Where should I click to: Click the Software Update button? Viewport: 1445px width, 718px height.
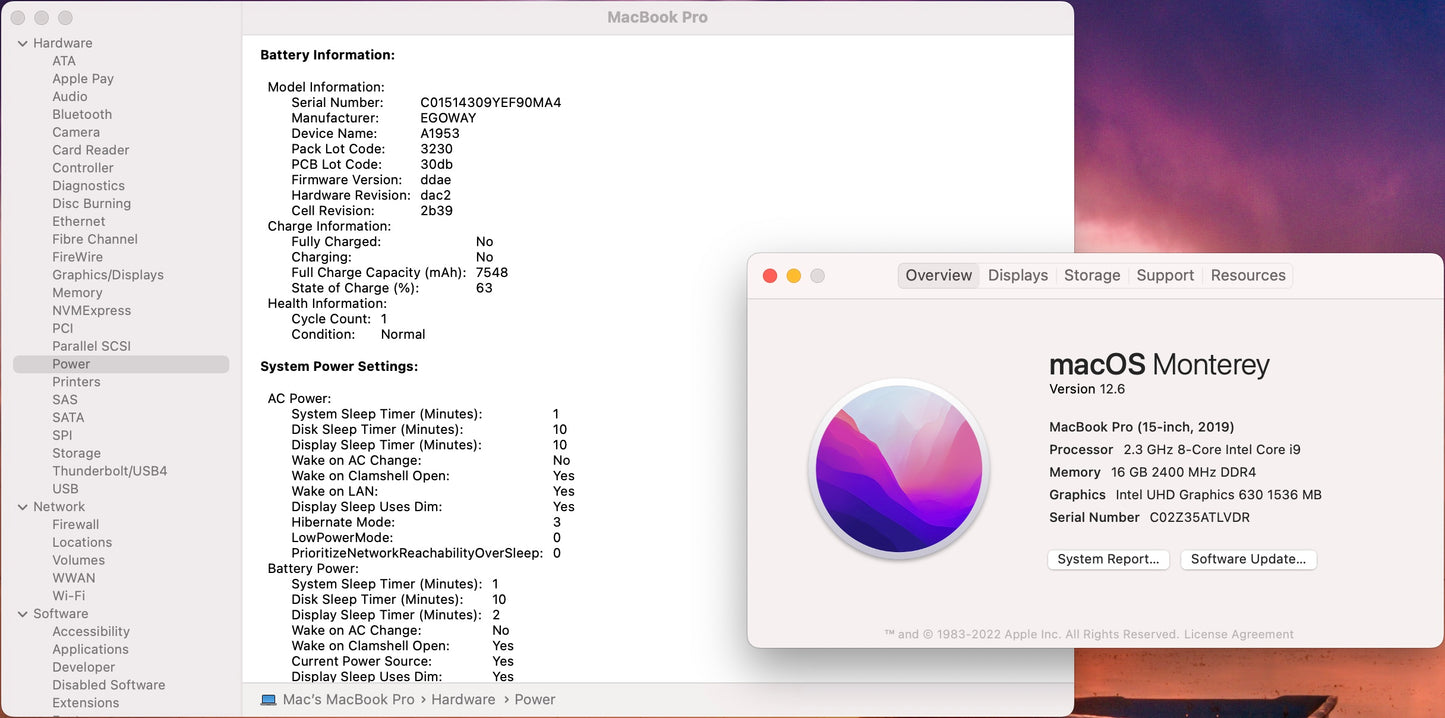tap(1248, 559)
